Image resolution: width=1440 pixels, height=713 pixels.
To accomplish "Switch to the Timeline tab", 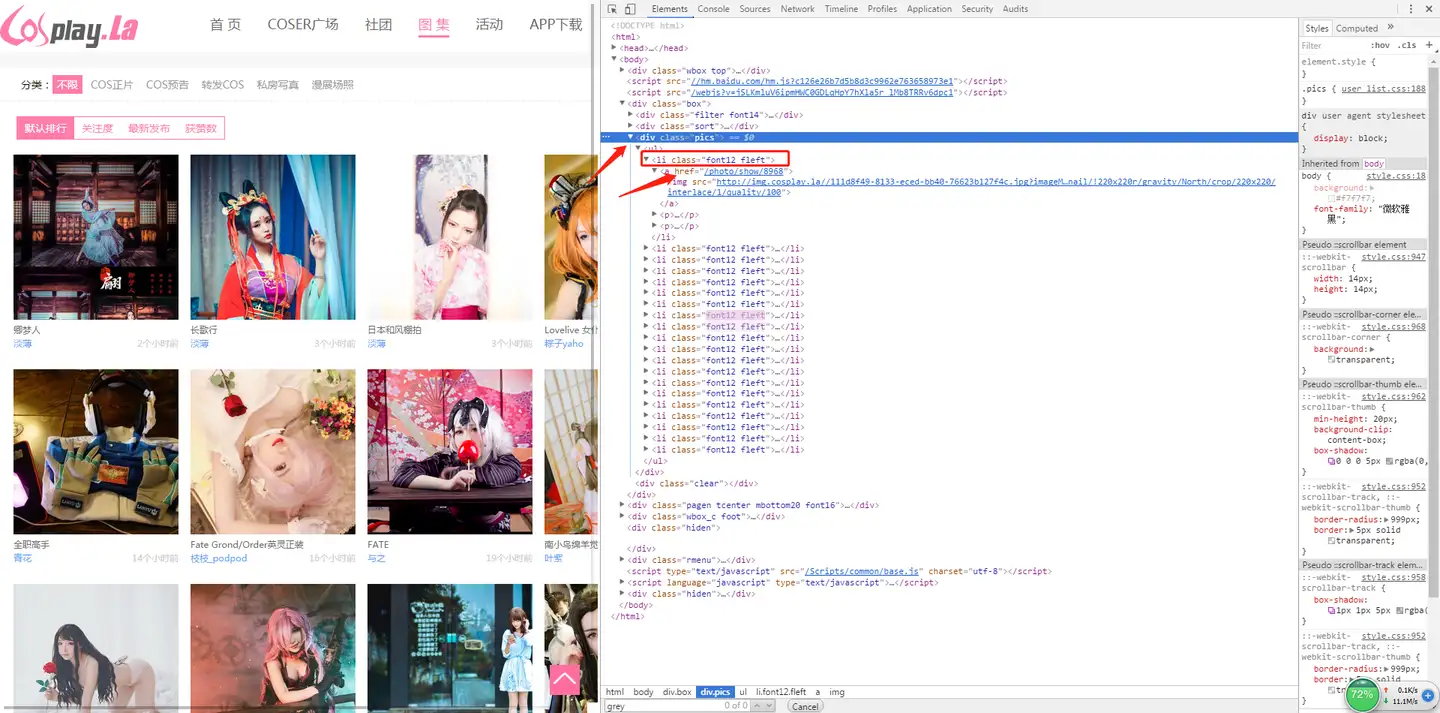I will point(841,9).
